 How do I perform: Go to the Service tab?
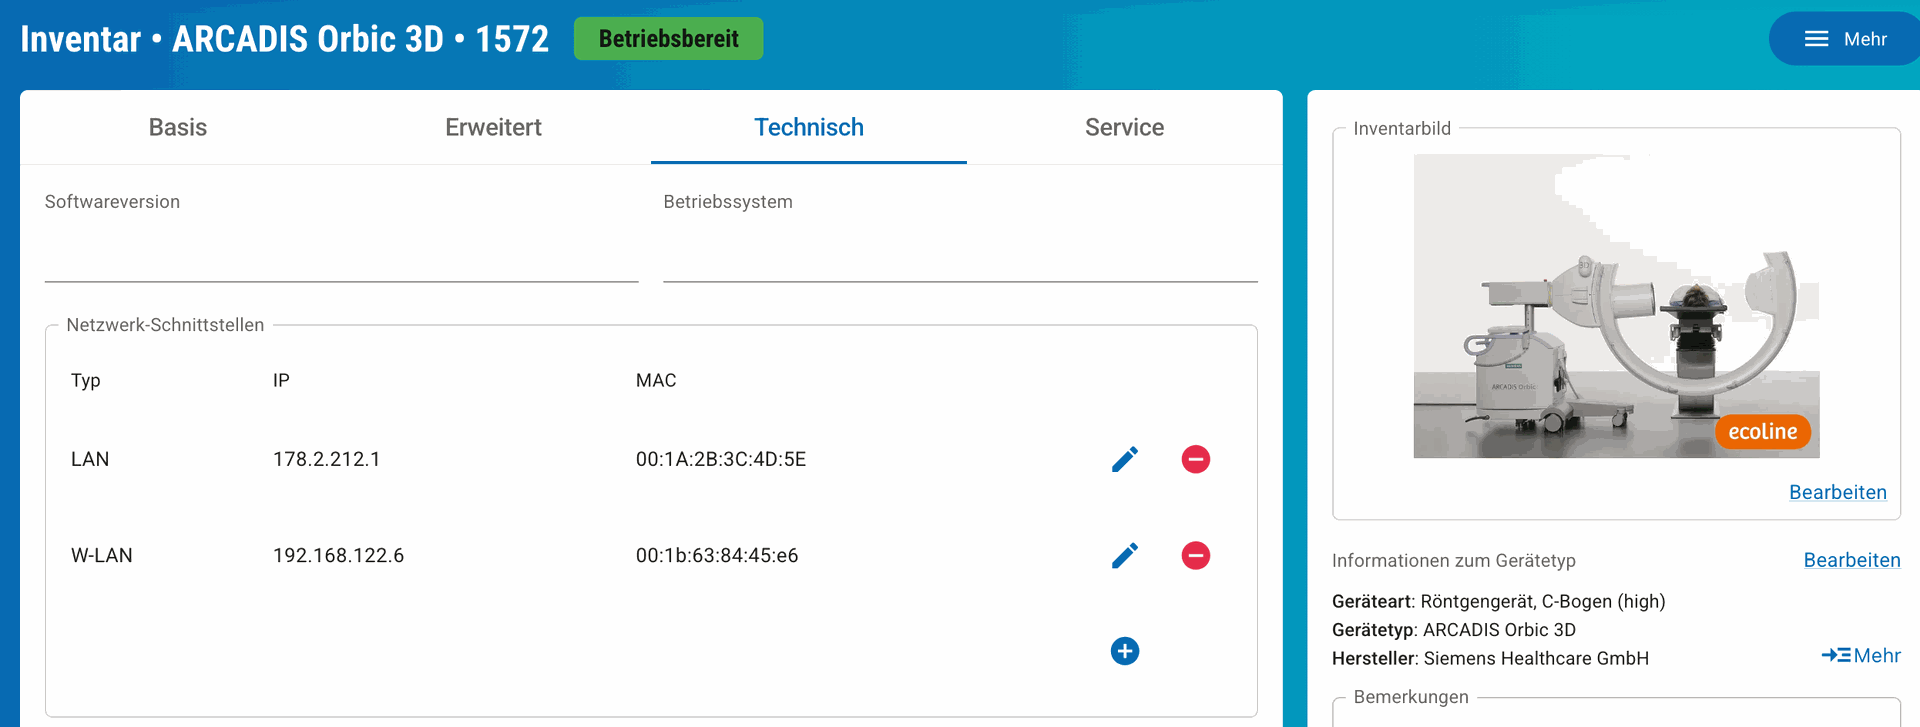[x=1124, y=127]
